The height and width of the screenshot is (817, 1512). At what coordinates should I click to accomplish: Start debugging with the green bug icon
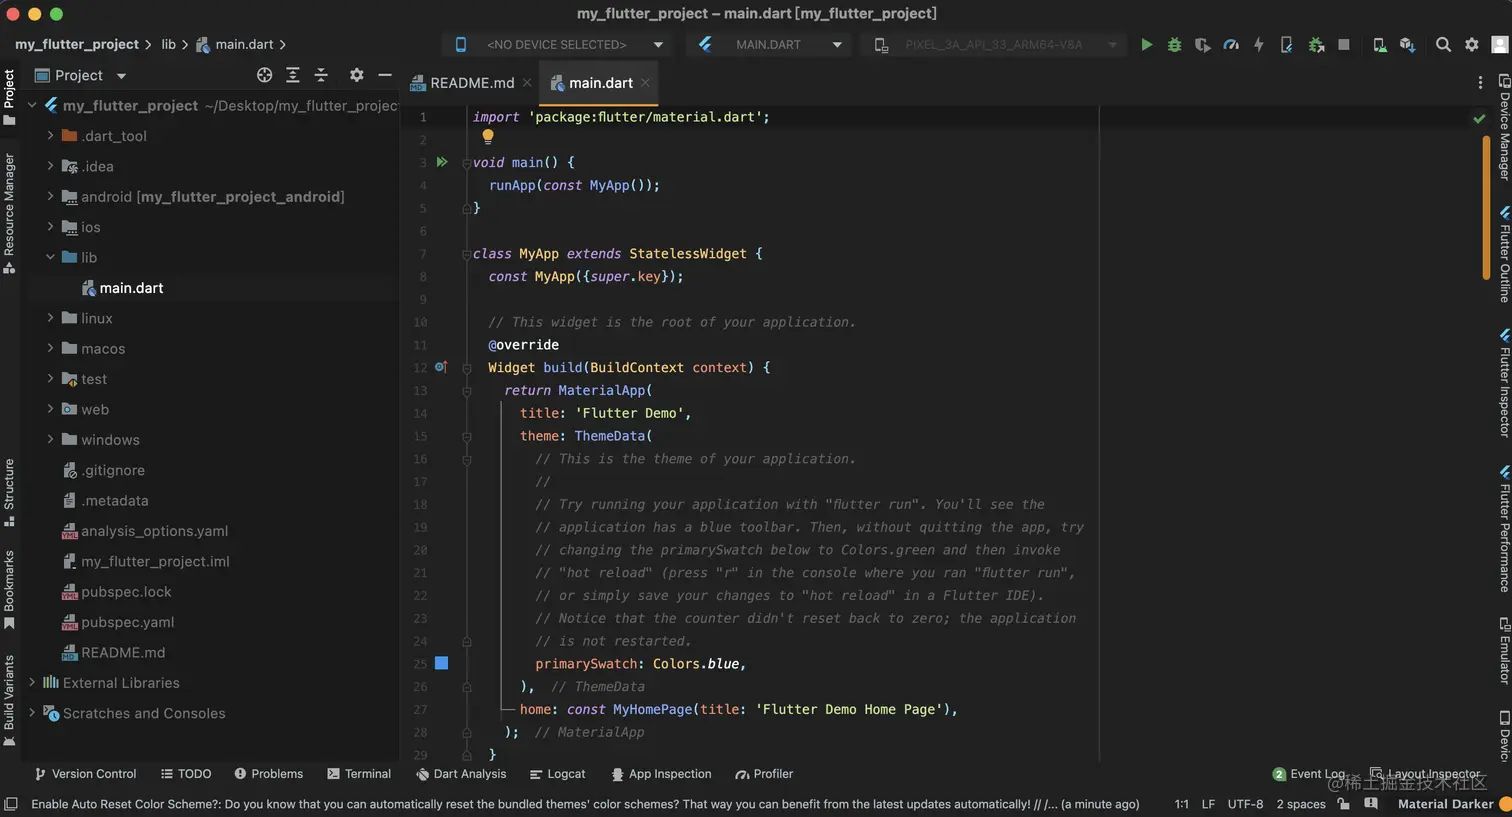[x=1174, y=44]
